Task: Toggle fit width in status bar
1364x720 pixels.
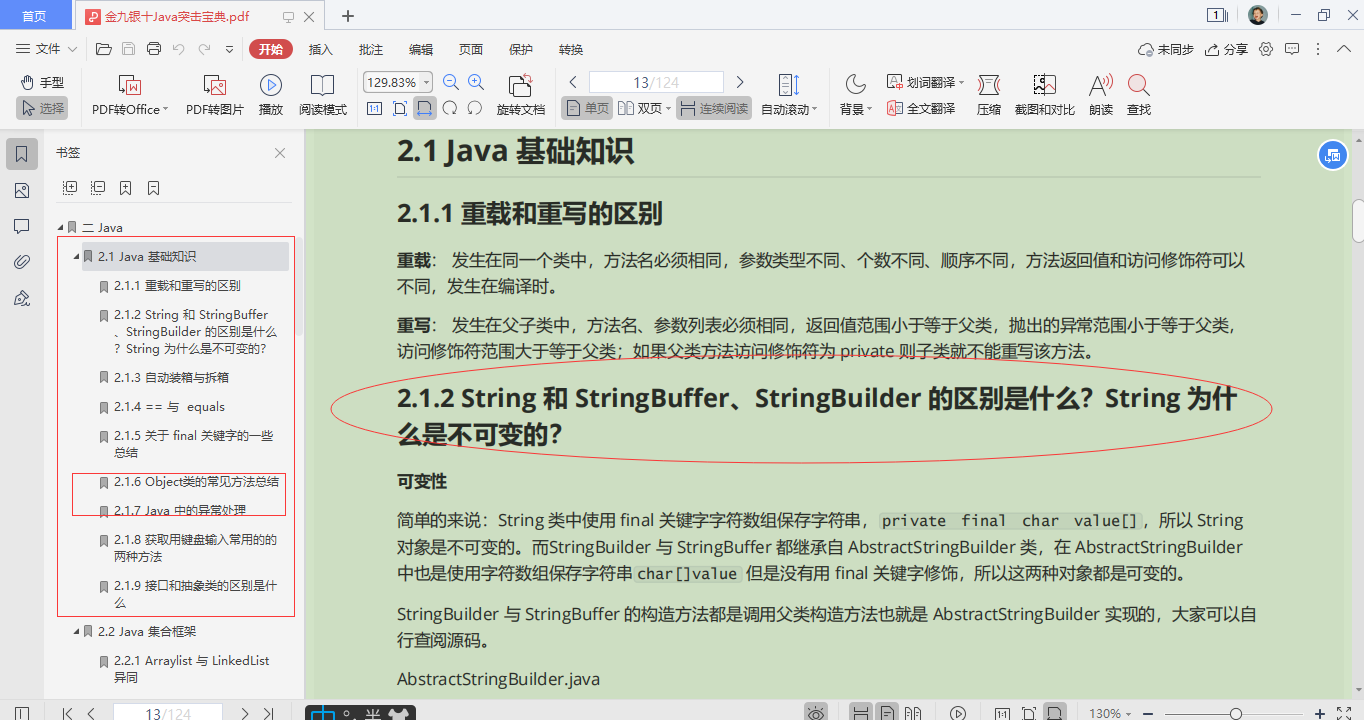Action: (x=1054, y=713)
